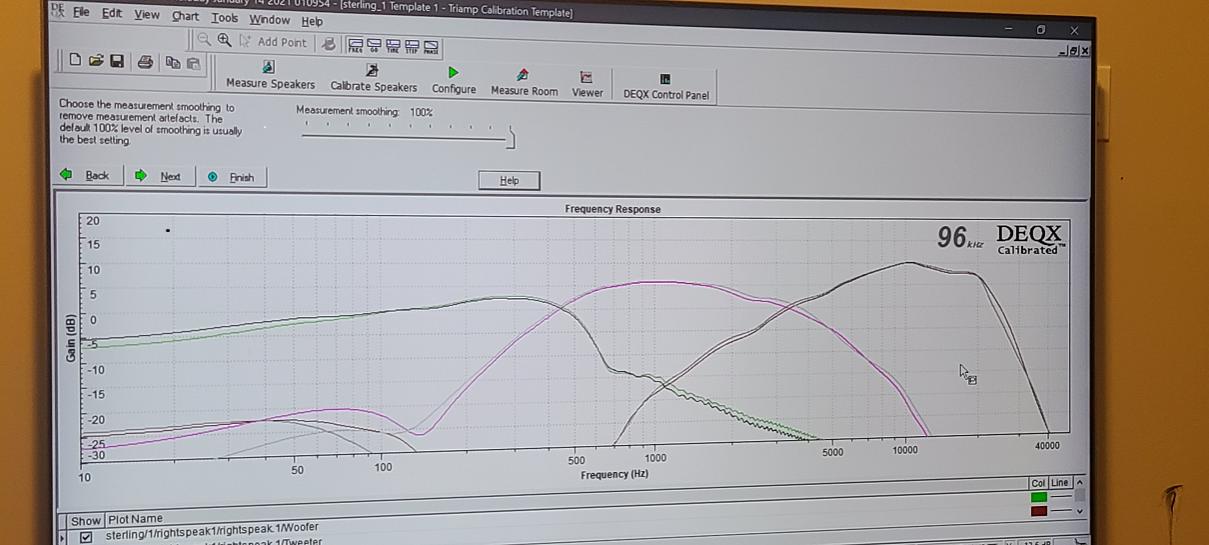Open the View menu

click(x=147, y=14)
